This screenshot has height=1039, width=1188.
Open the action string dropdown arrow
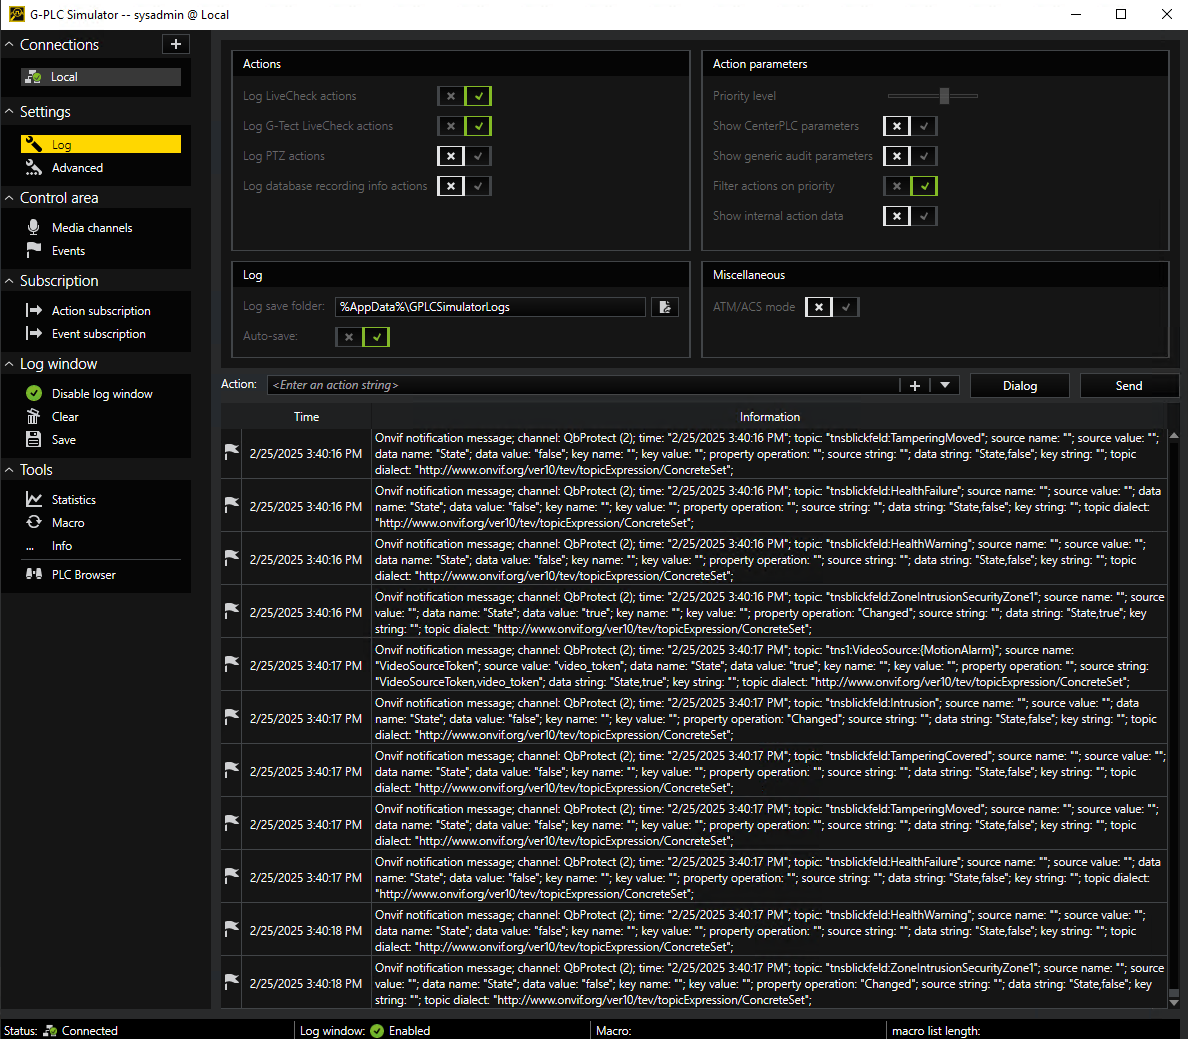pos(945,386)
